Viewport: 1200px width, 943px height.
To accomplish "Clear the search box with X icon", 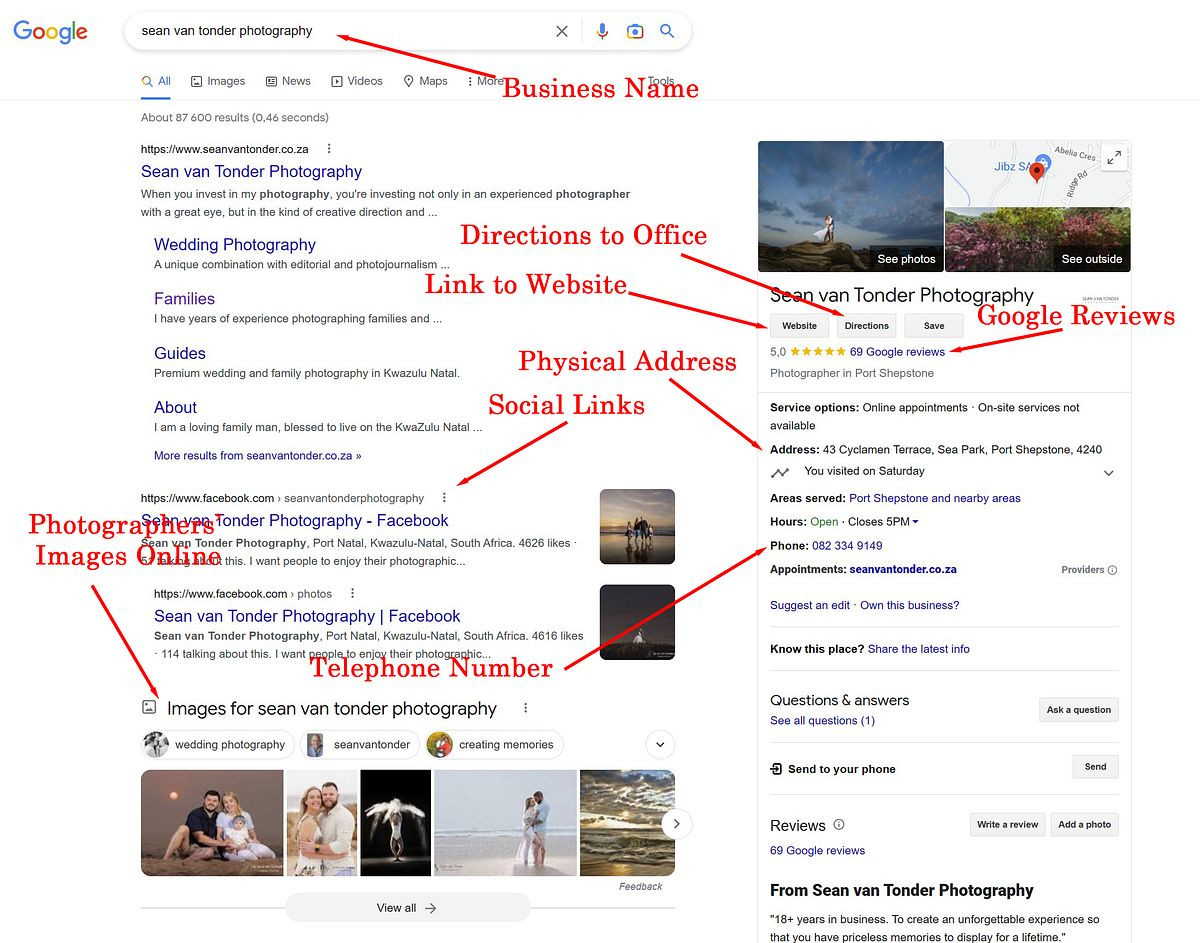I will [x=562, y=31].
